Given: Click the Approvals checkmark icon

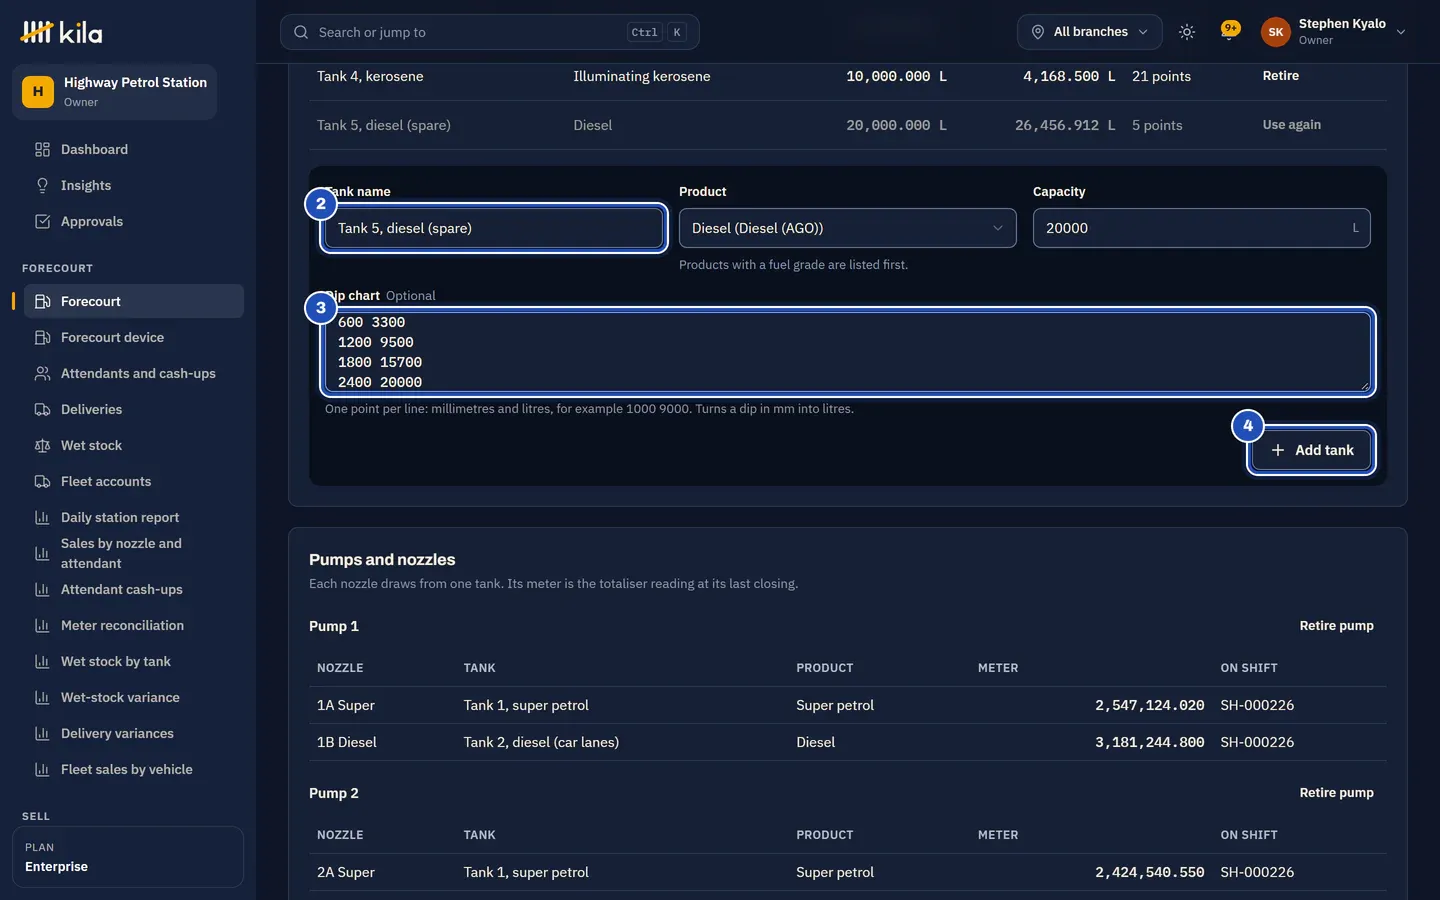Looking at the screenshot, I should pos(42,221).
